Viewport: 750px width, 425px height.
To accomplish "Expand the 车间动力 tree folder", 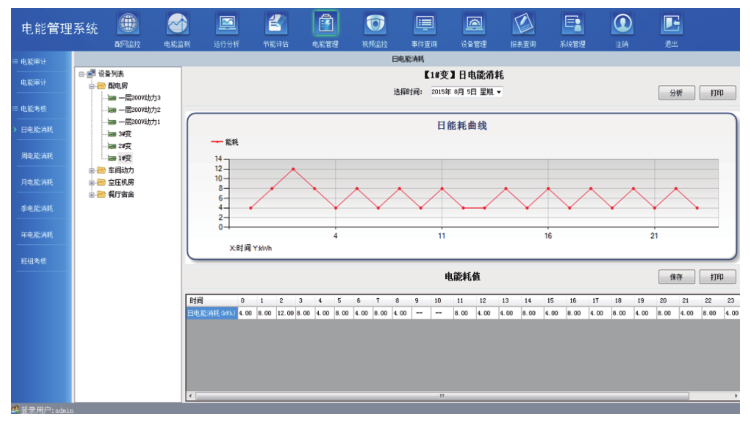I will coord(91,171).
